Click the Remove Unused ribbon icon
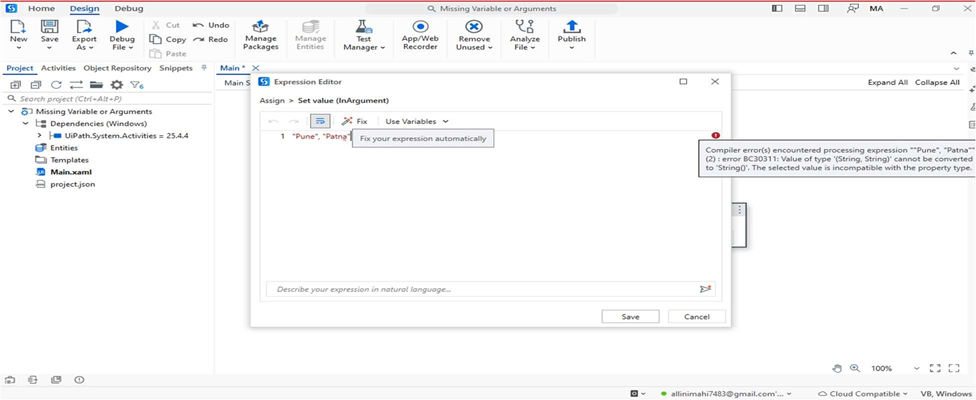976x400 pixels. (x=474, y=34)
